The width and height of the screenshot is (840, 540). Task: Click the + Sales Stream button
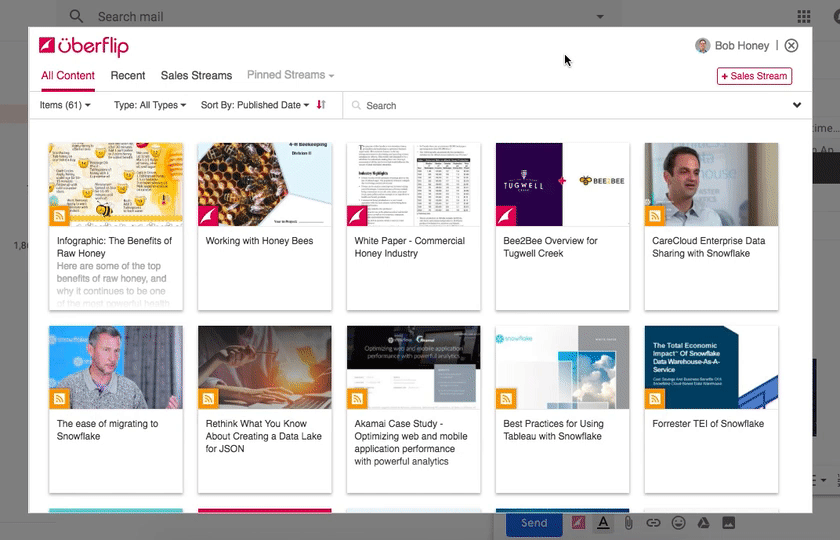point(754,76)
